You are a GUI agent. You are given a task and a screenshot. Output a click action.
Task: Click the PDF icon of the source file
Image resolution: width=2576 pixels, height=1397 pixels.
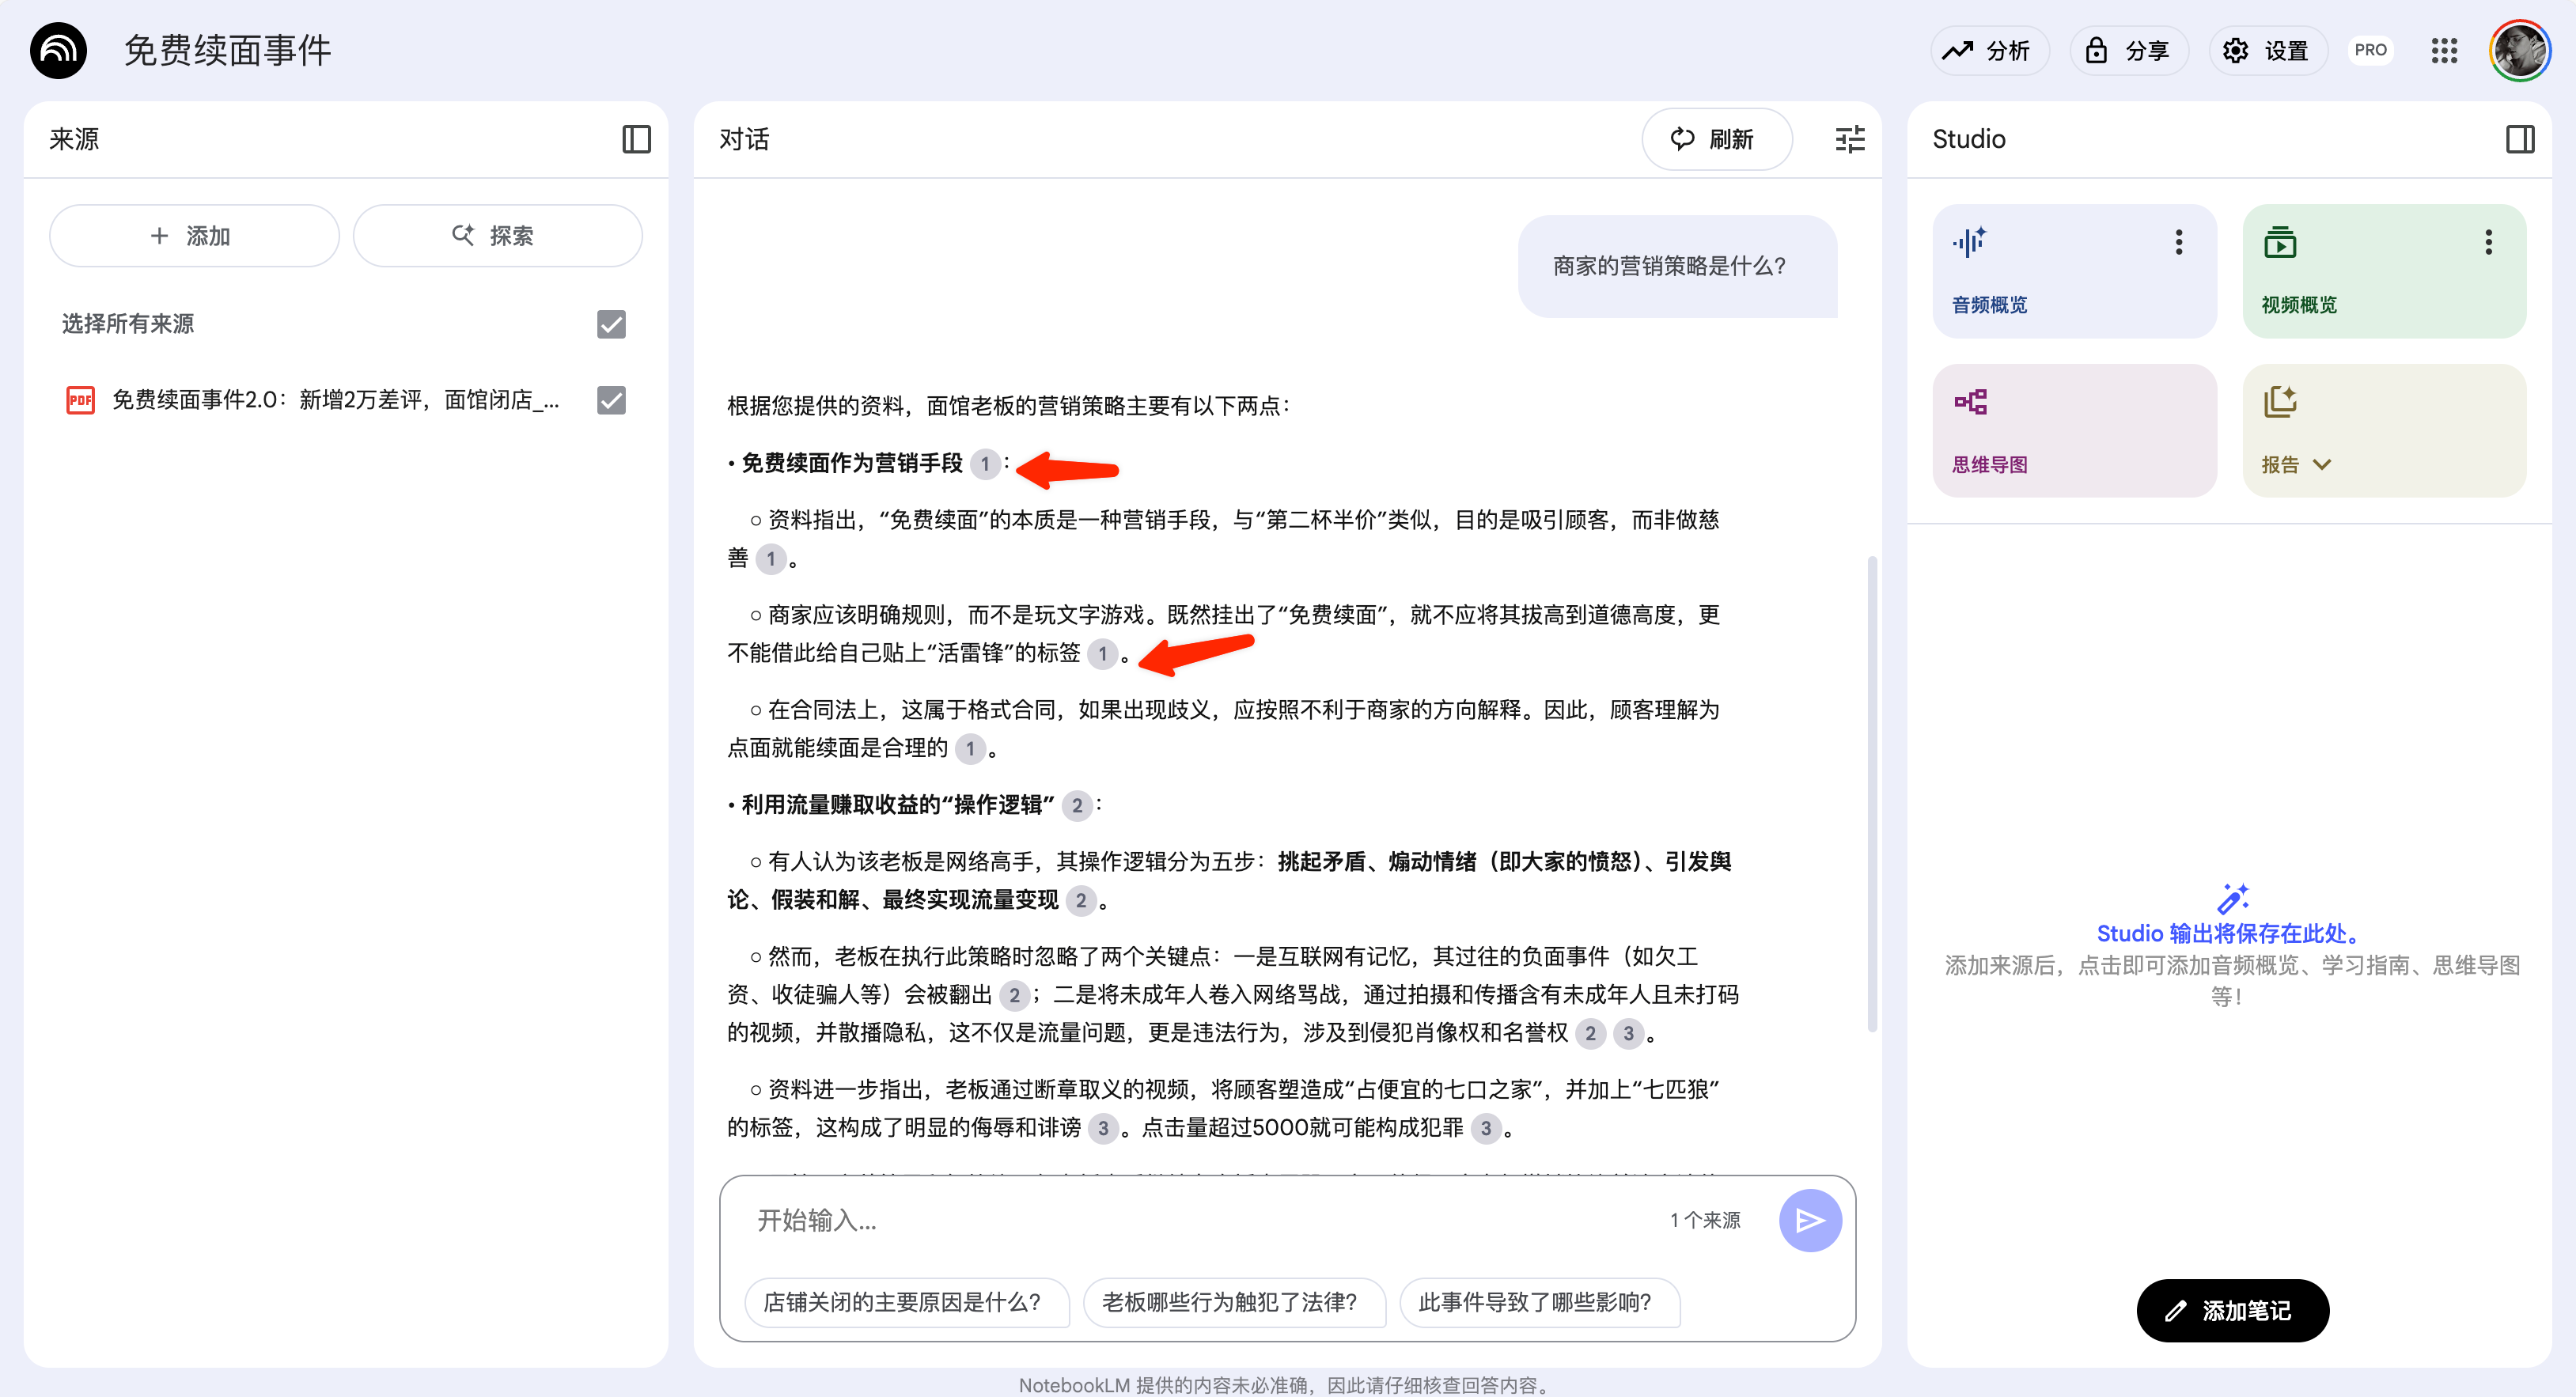(x=80, y=401)
